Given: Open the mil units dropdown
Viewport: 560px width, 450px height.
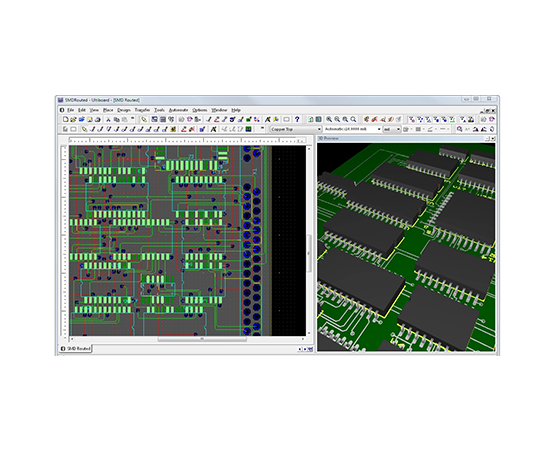Looking at the screenshot, I should [x=392, y=129].
